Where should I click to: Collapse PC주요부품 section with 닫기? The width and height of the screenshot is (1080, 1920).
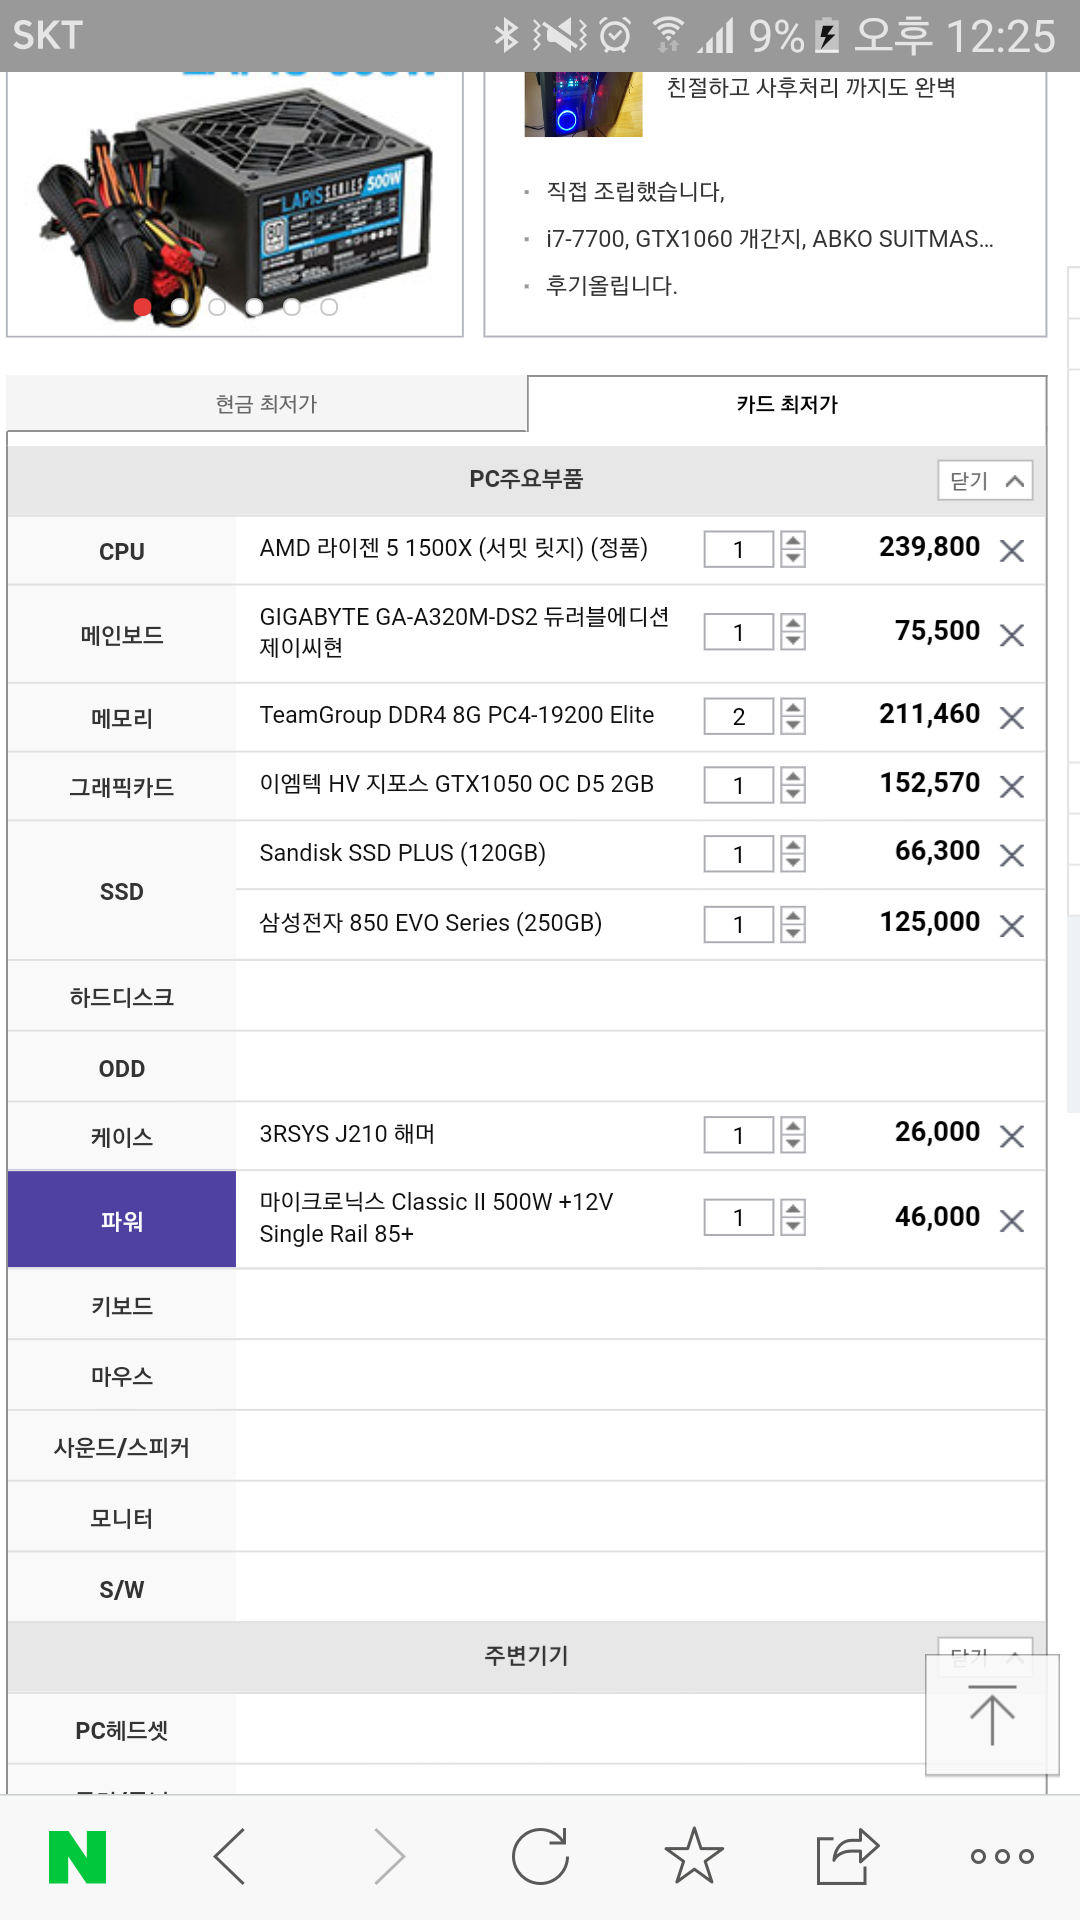985,481
